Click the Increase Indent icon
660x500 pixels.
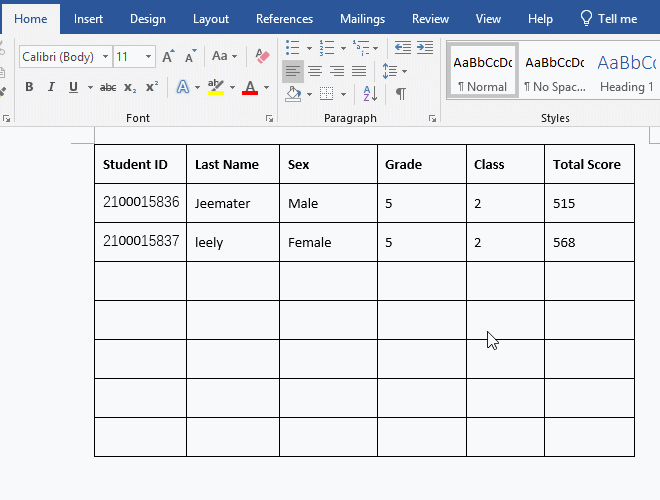click(425, 47)
